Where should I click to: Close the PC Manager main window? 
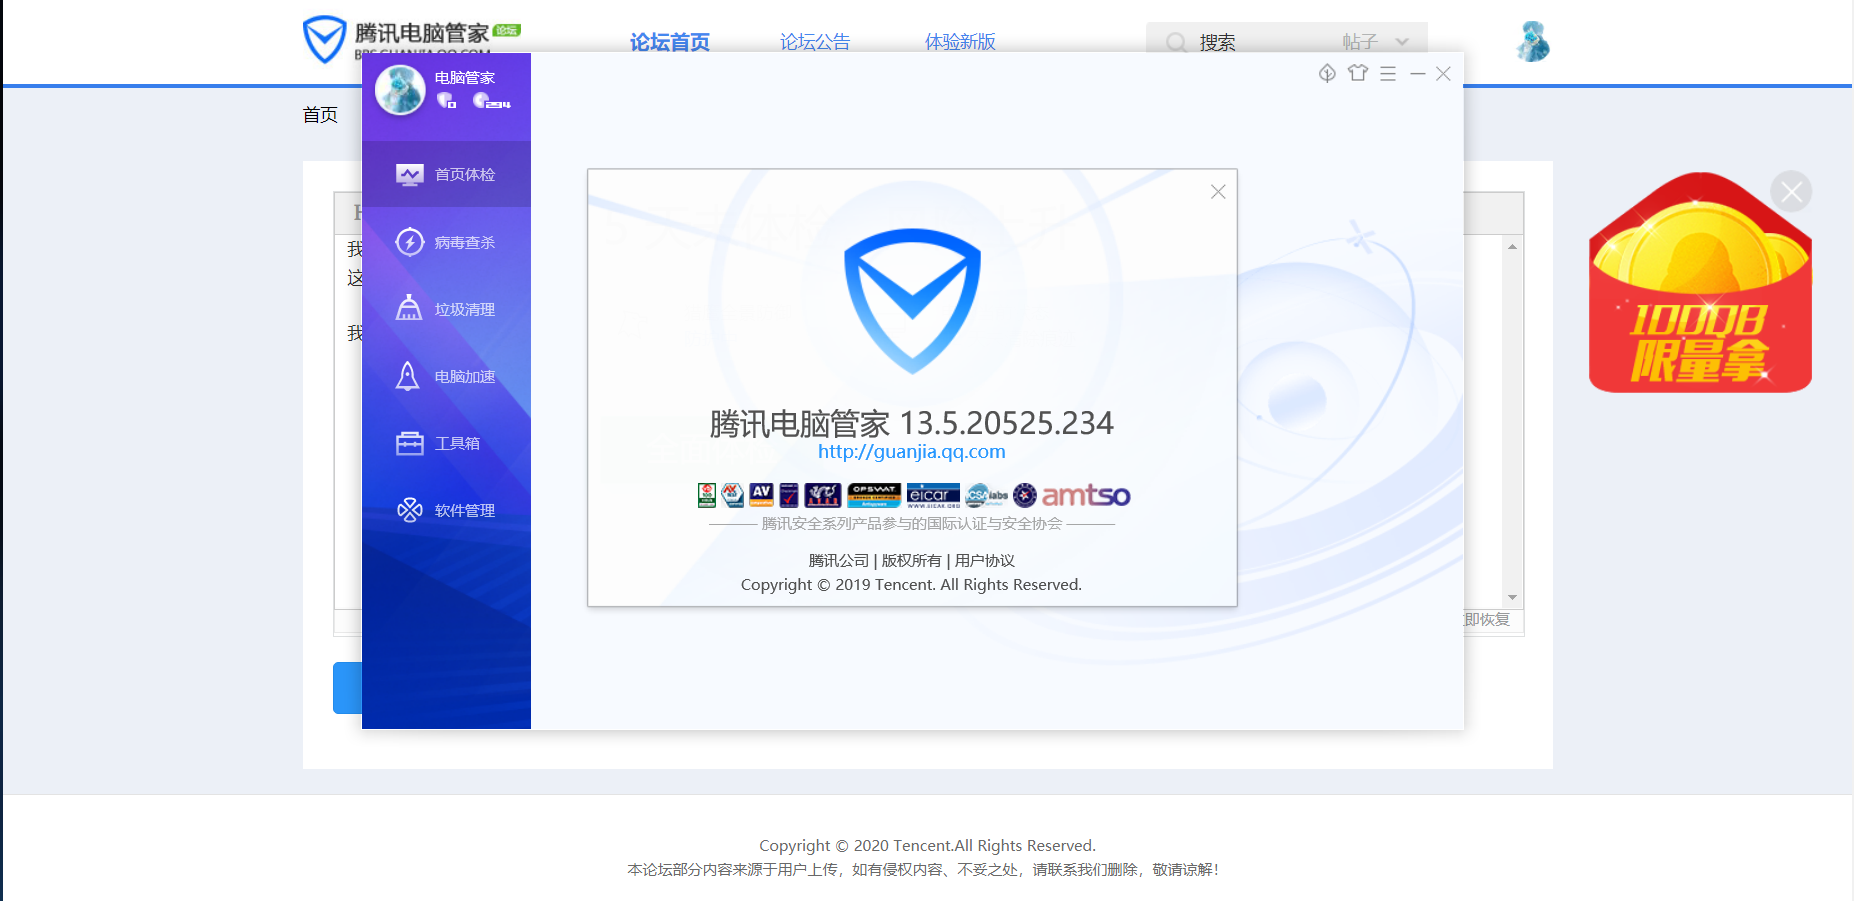[x=1443, y=73]
